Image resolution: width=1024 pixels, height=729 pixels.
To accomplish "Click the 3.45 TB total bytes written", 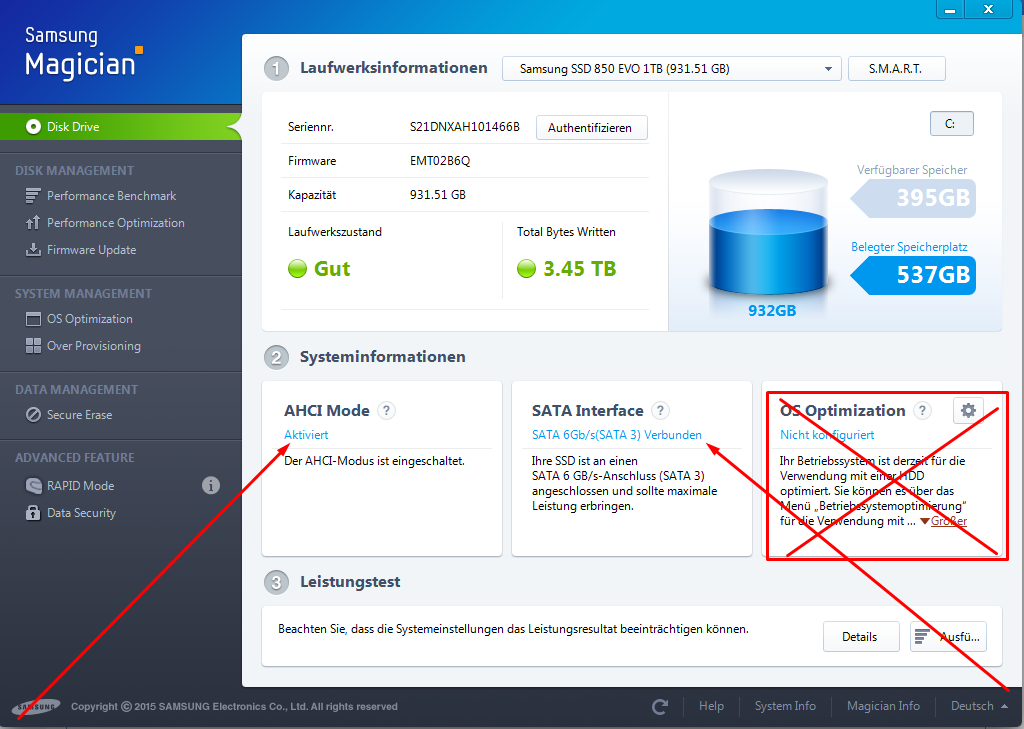I will 579,268.
